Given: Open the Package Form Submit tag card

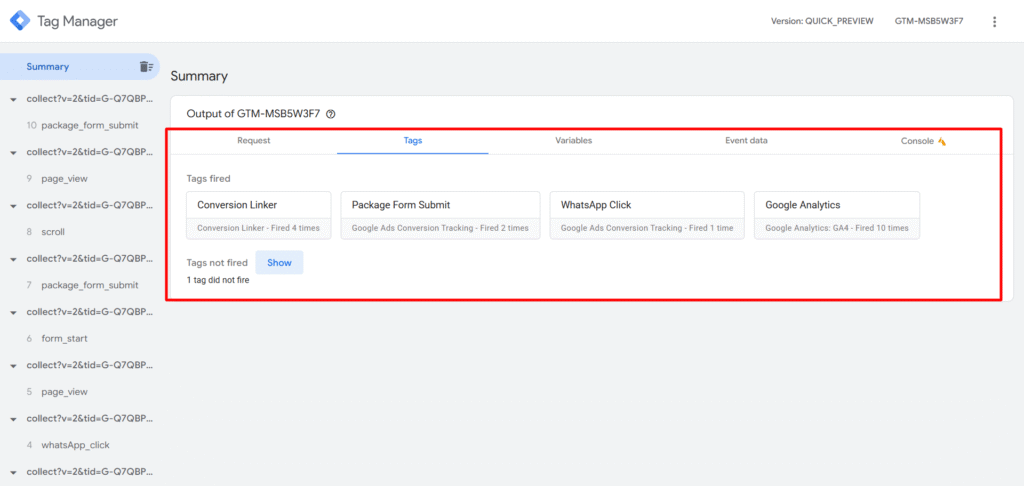Looking at the screenshot, I should click(x=440, y=215).
